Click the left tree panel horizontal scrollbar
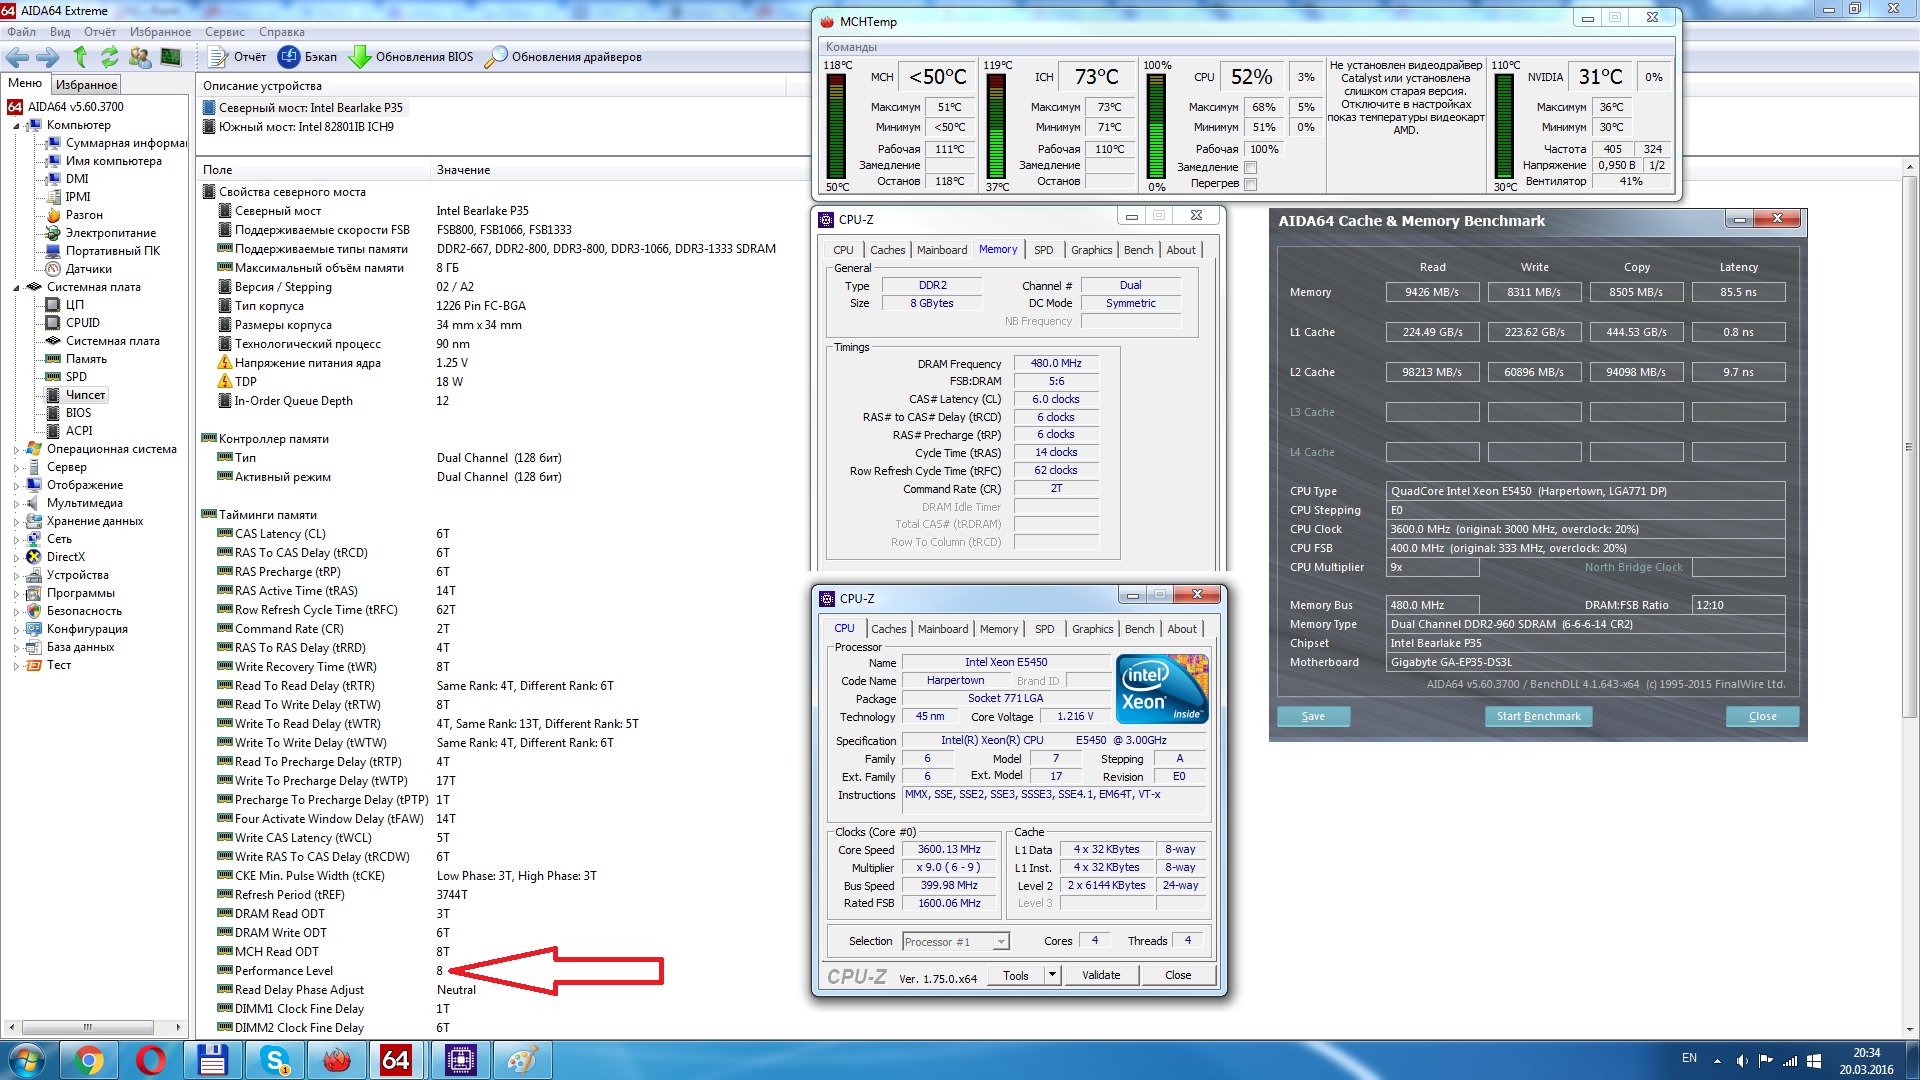Screen dimensions: 1920x1080 88,1027
